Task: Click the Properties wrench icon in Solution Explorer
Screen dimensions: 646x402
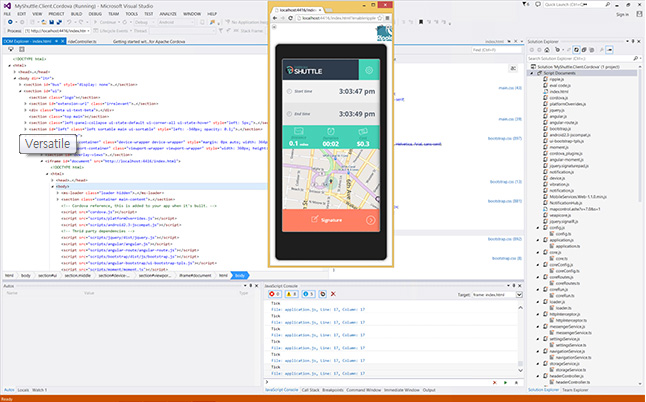Action: coord(602,50)
